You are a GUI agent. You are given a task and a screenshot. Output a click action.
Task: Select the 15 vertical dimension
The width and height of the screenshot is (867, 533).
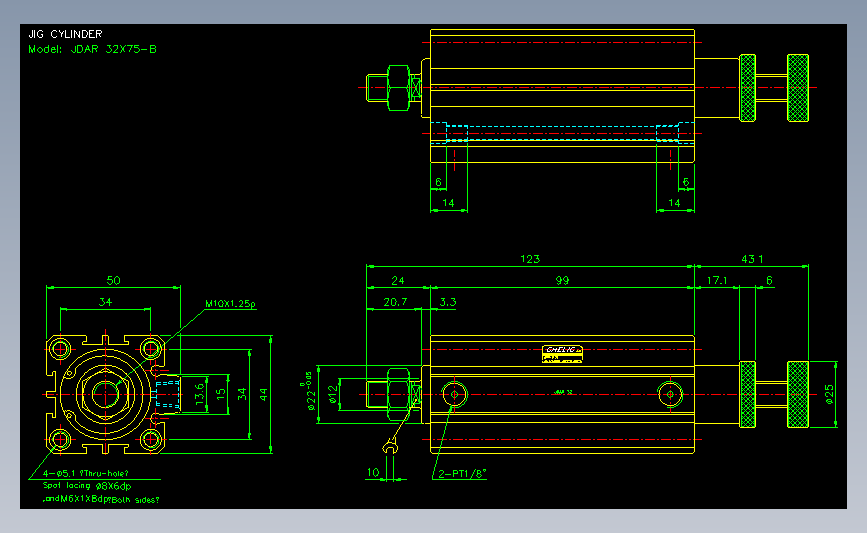click(x=221, y=394)
